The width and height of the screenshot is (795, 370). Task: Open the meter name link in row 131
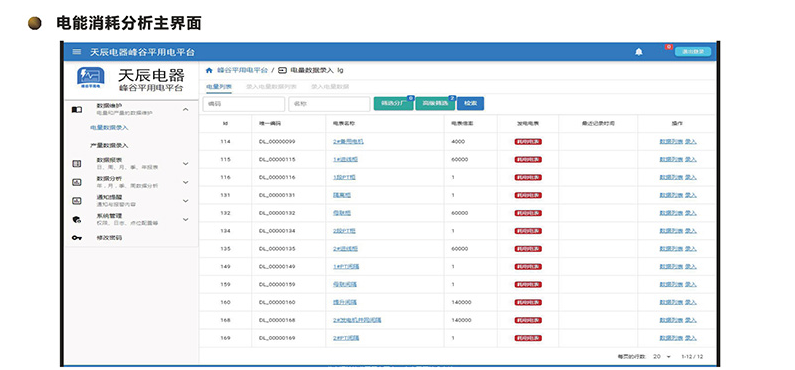(x=342, y=195)
